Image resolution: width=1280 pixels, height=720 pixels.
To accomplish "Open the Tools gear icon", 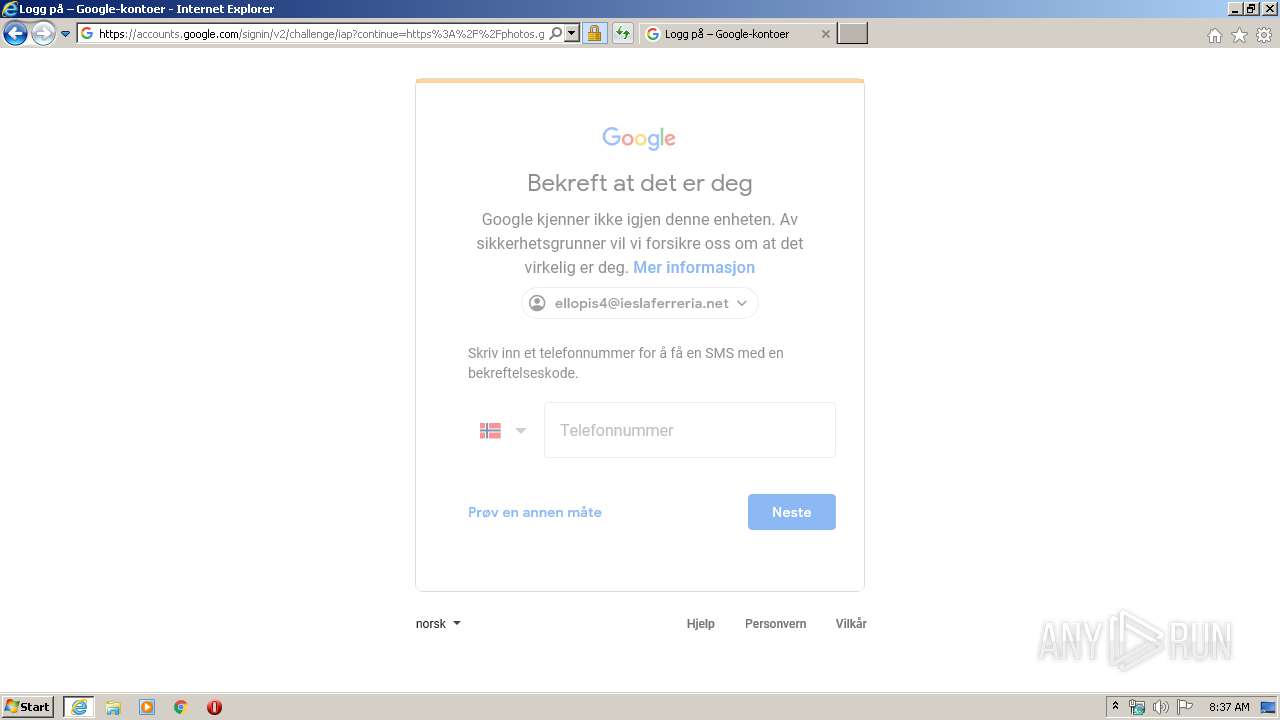I will (1264, 35).
